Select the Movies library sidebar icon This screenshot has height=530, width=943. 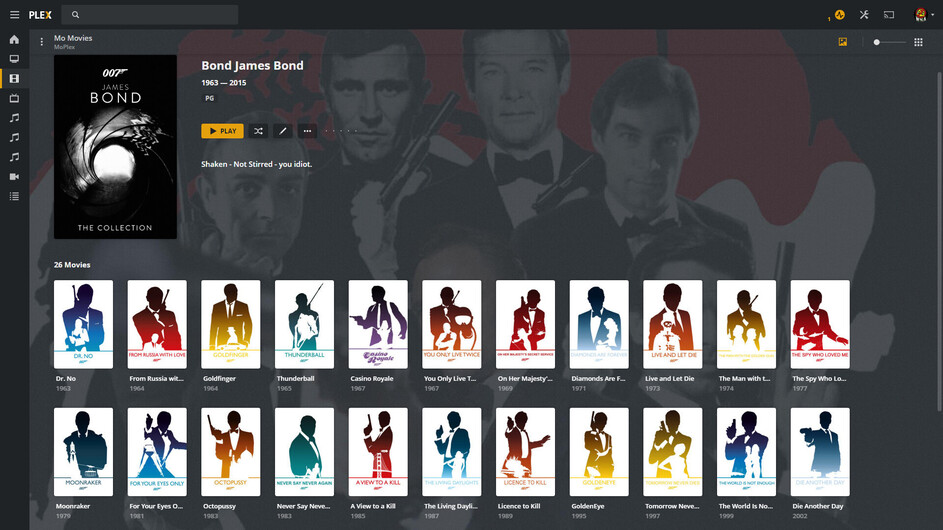click(14, 79)
